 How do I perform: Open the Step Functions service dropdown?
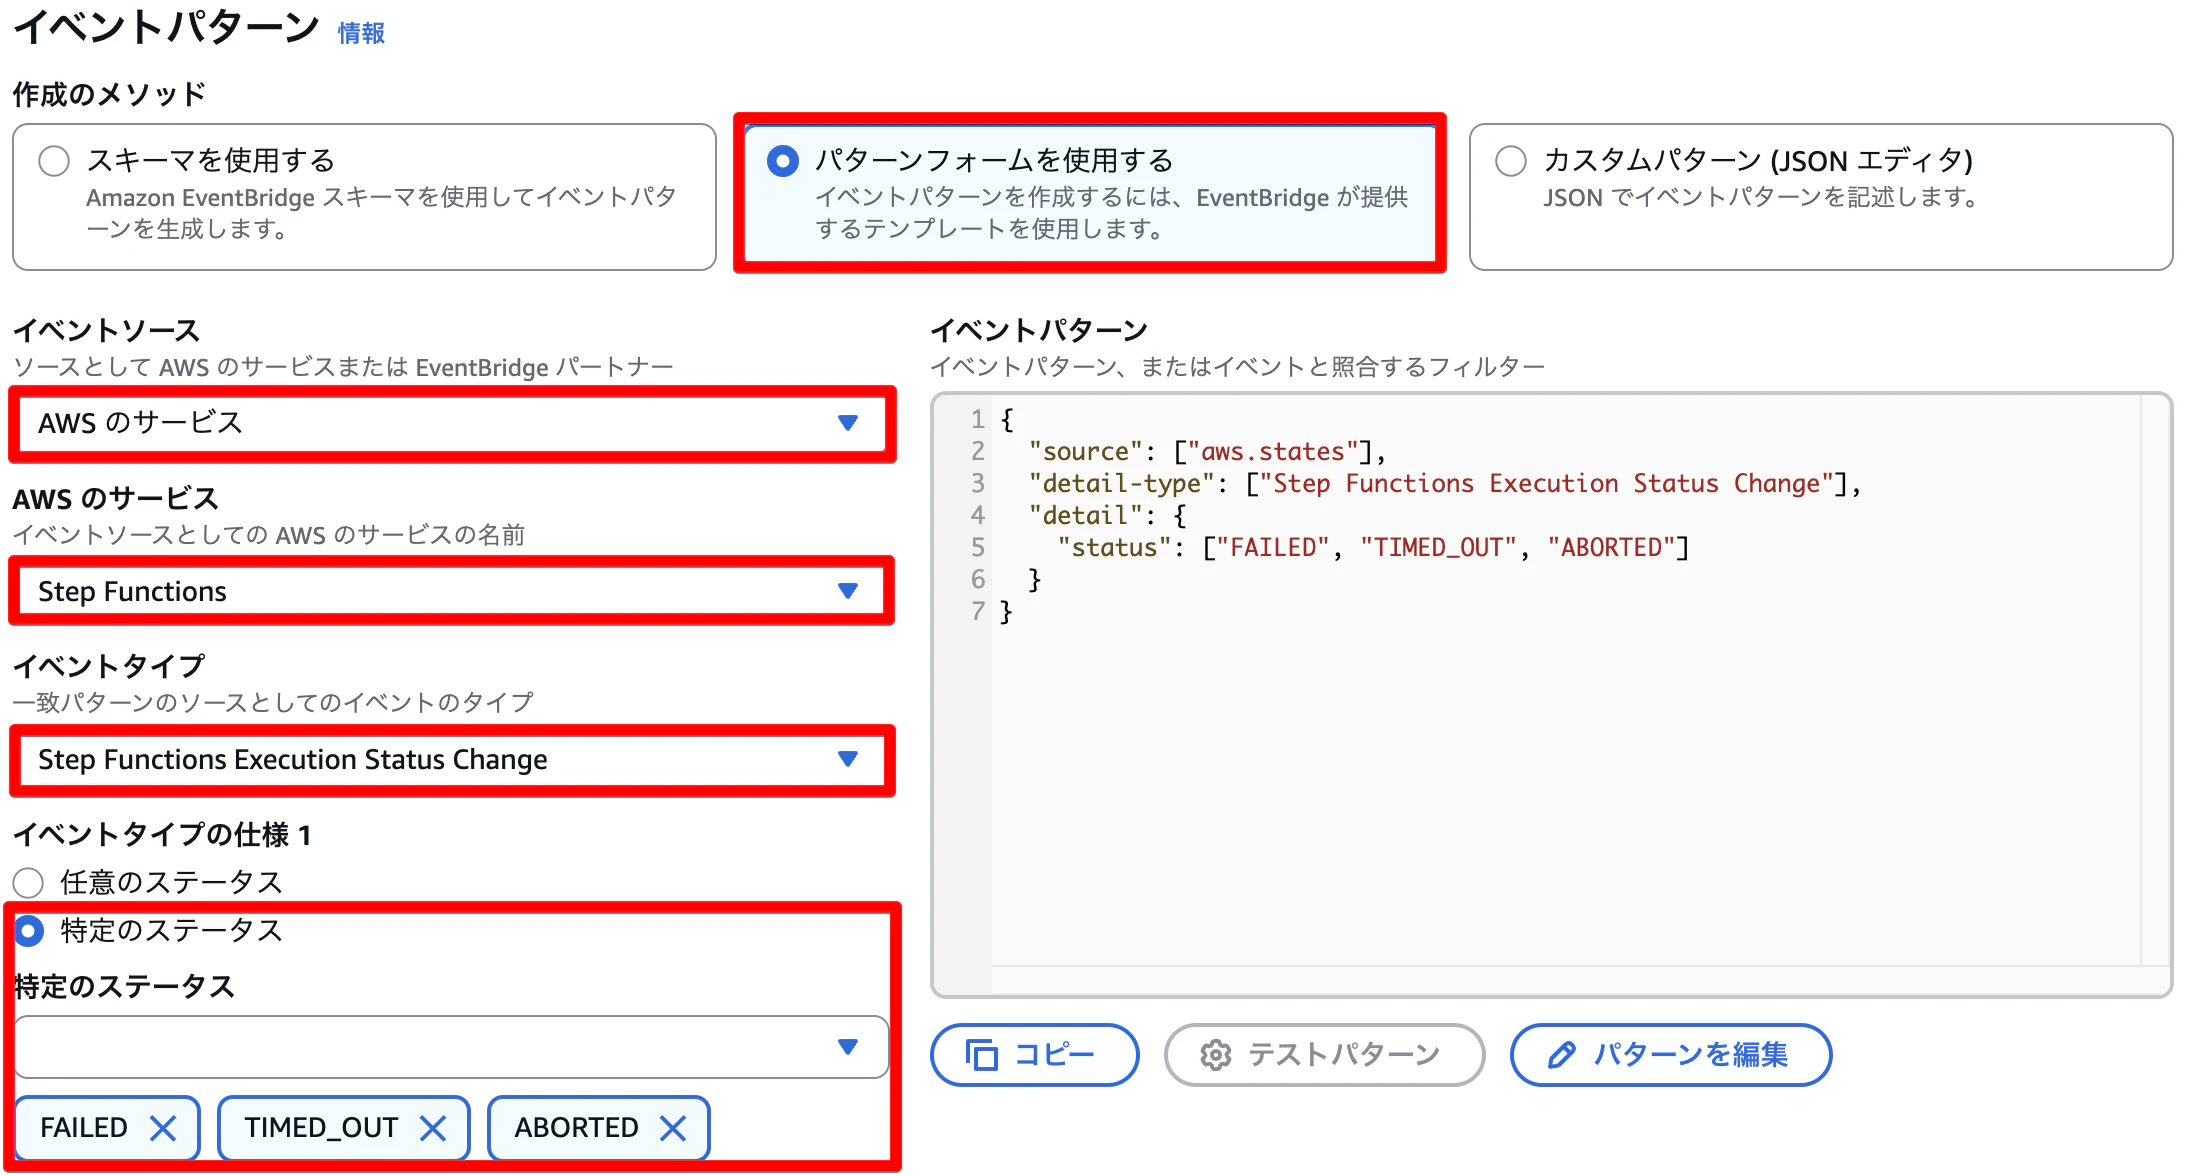click(x=452, y=591)
